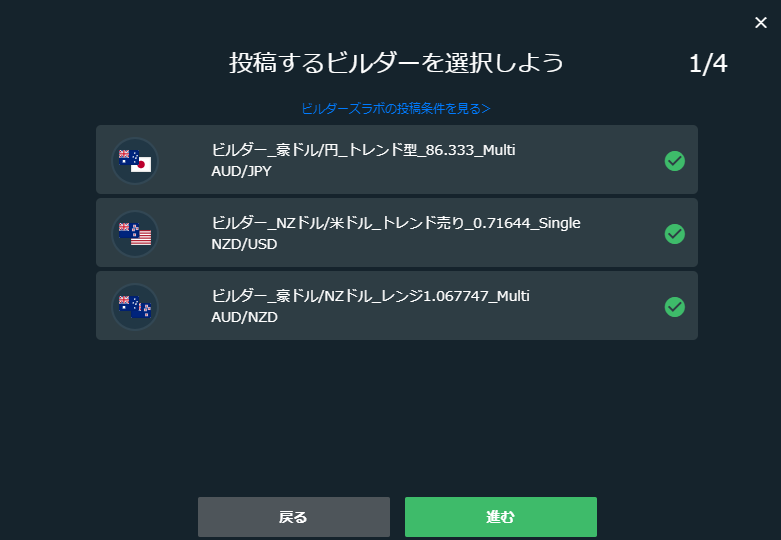Screen dimensions: 781x540
Task: Click the 投稿するビルダーを選択しよう heading
Action: 396,63
